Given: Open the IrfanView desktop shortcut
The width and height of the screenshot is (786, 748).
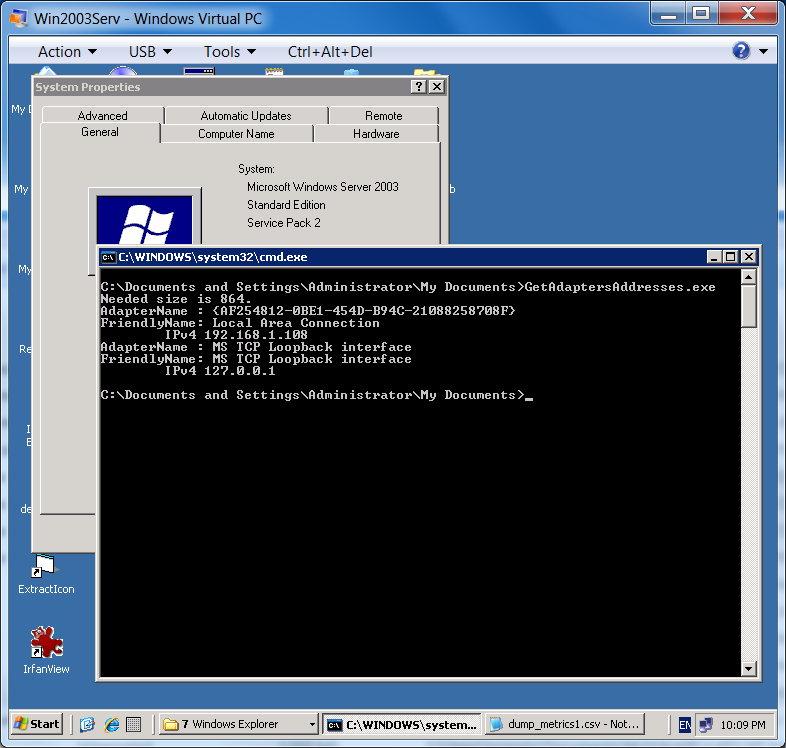Looking at the screenshot, I should click(x=46, y=650).
